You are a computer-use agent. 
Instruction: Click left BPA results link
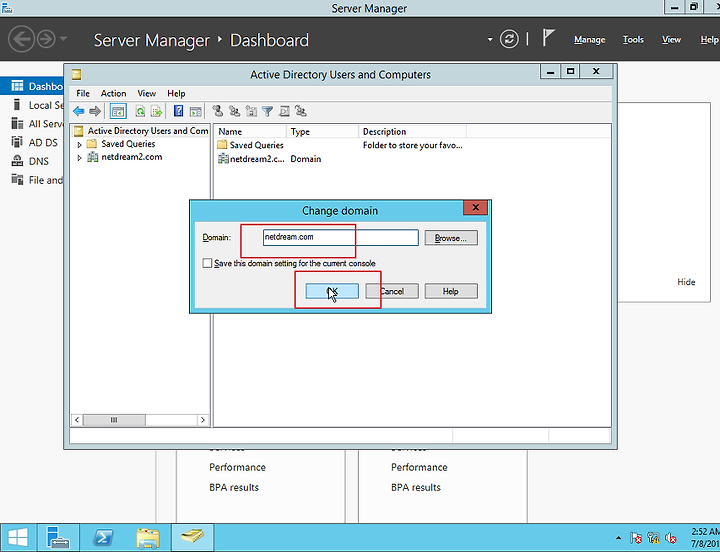click(234, 487)
